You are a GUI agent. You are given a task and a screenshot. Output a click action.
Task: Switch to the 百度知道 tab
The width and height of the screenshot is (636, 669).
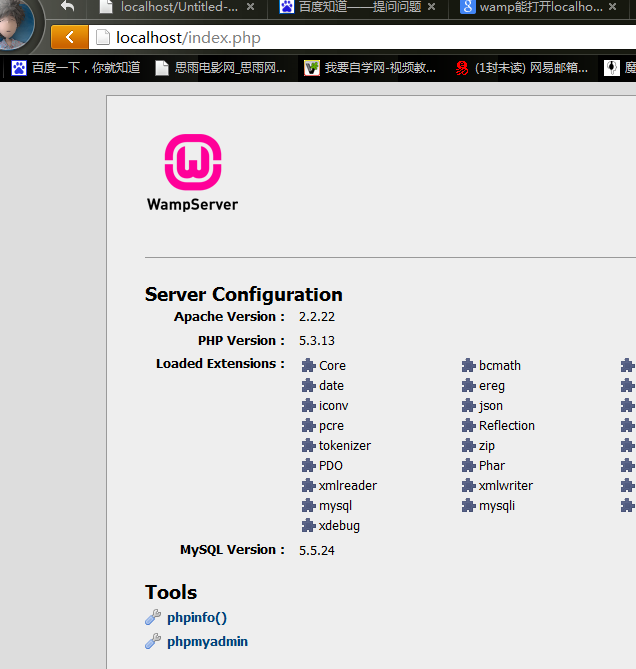pyautogui.click(x=360, y=7)
